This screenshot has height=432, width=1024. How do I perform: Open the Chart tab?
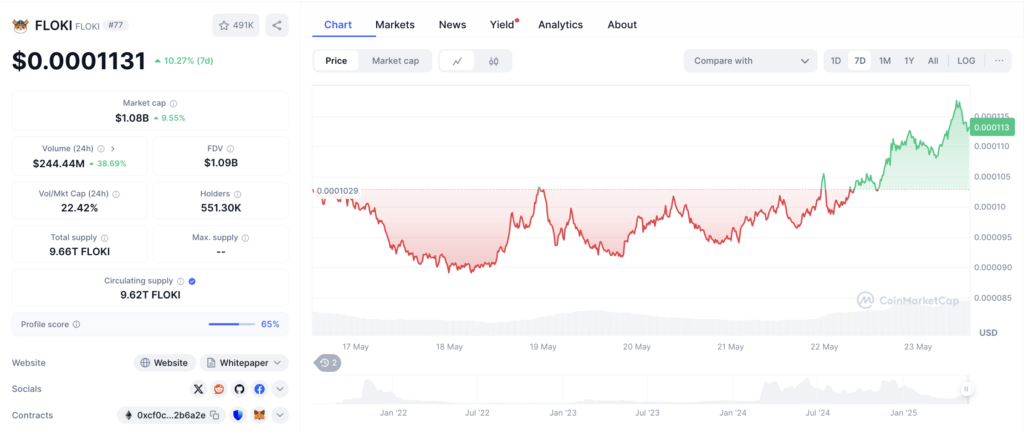tap(338, 25)
